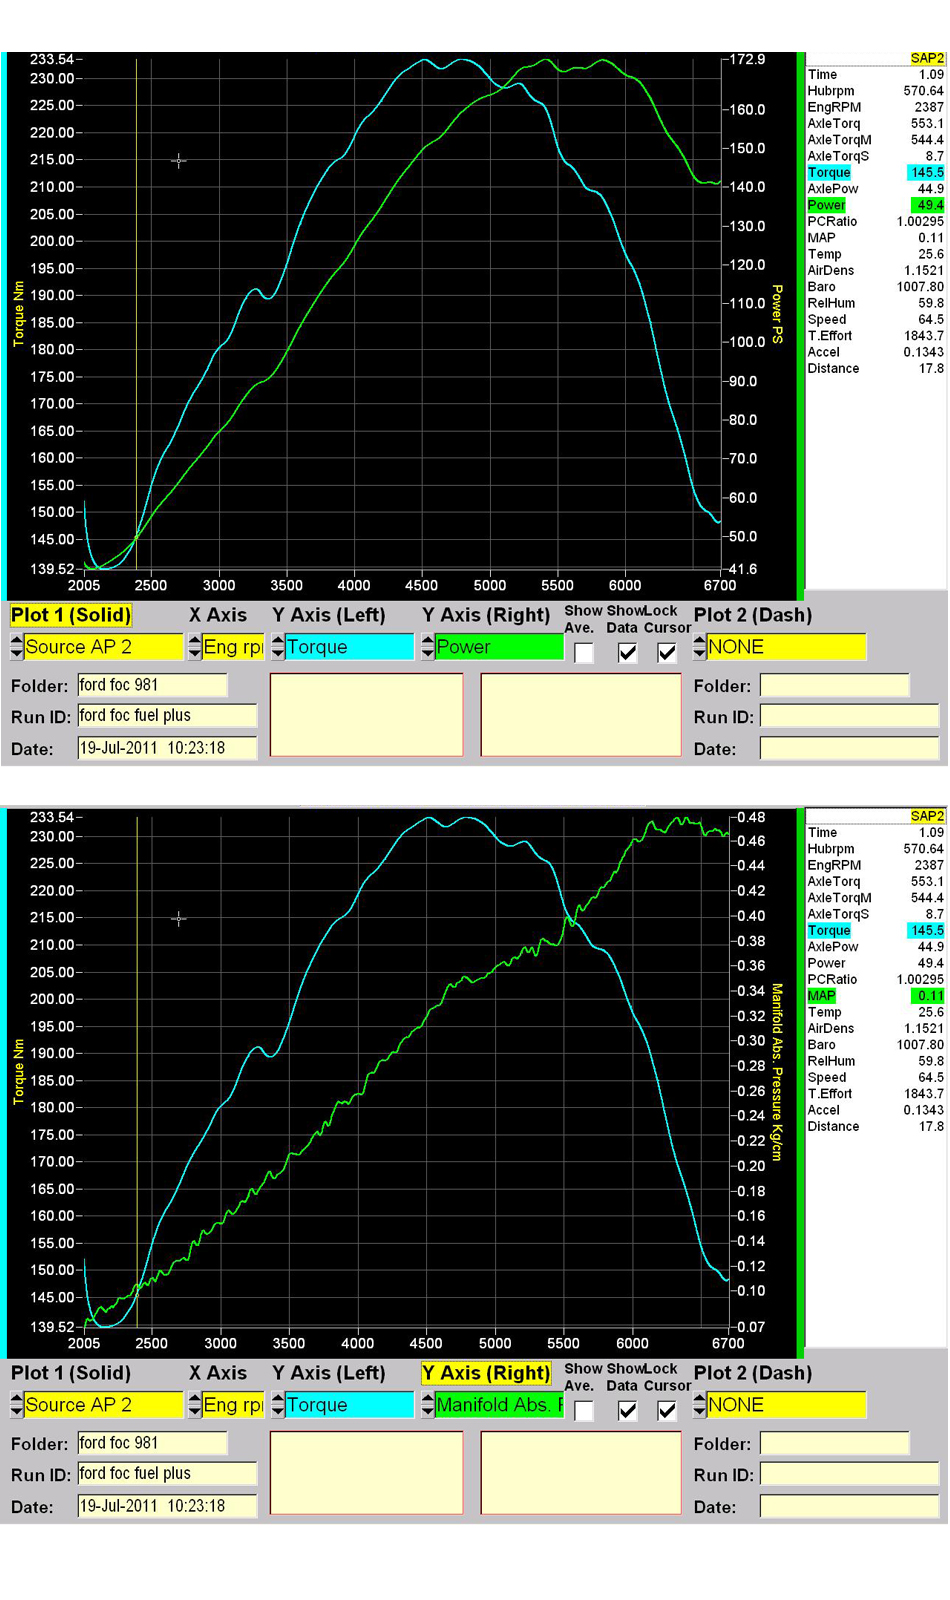
Task: Step the Plot 2 NONE selector in Manifold Abs. panel
Action: [x=699, y=1405]
